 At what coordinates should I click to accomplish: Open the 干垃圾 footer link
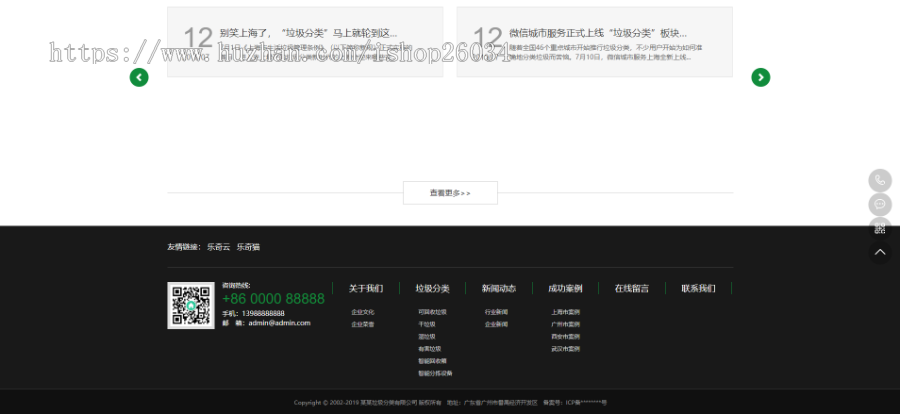coord(426,324)
